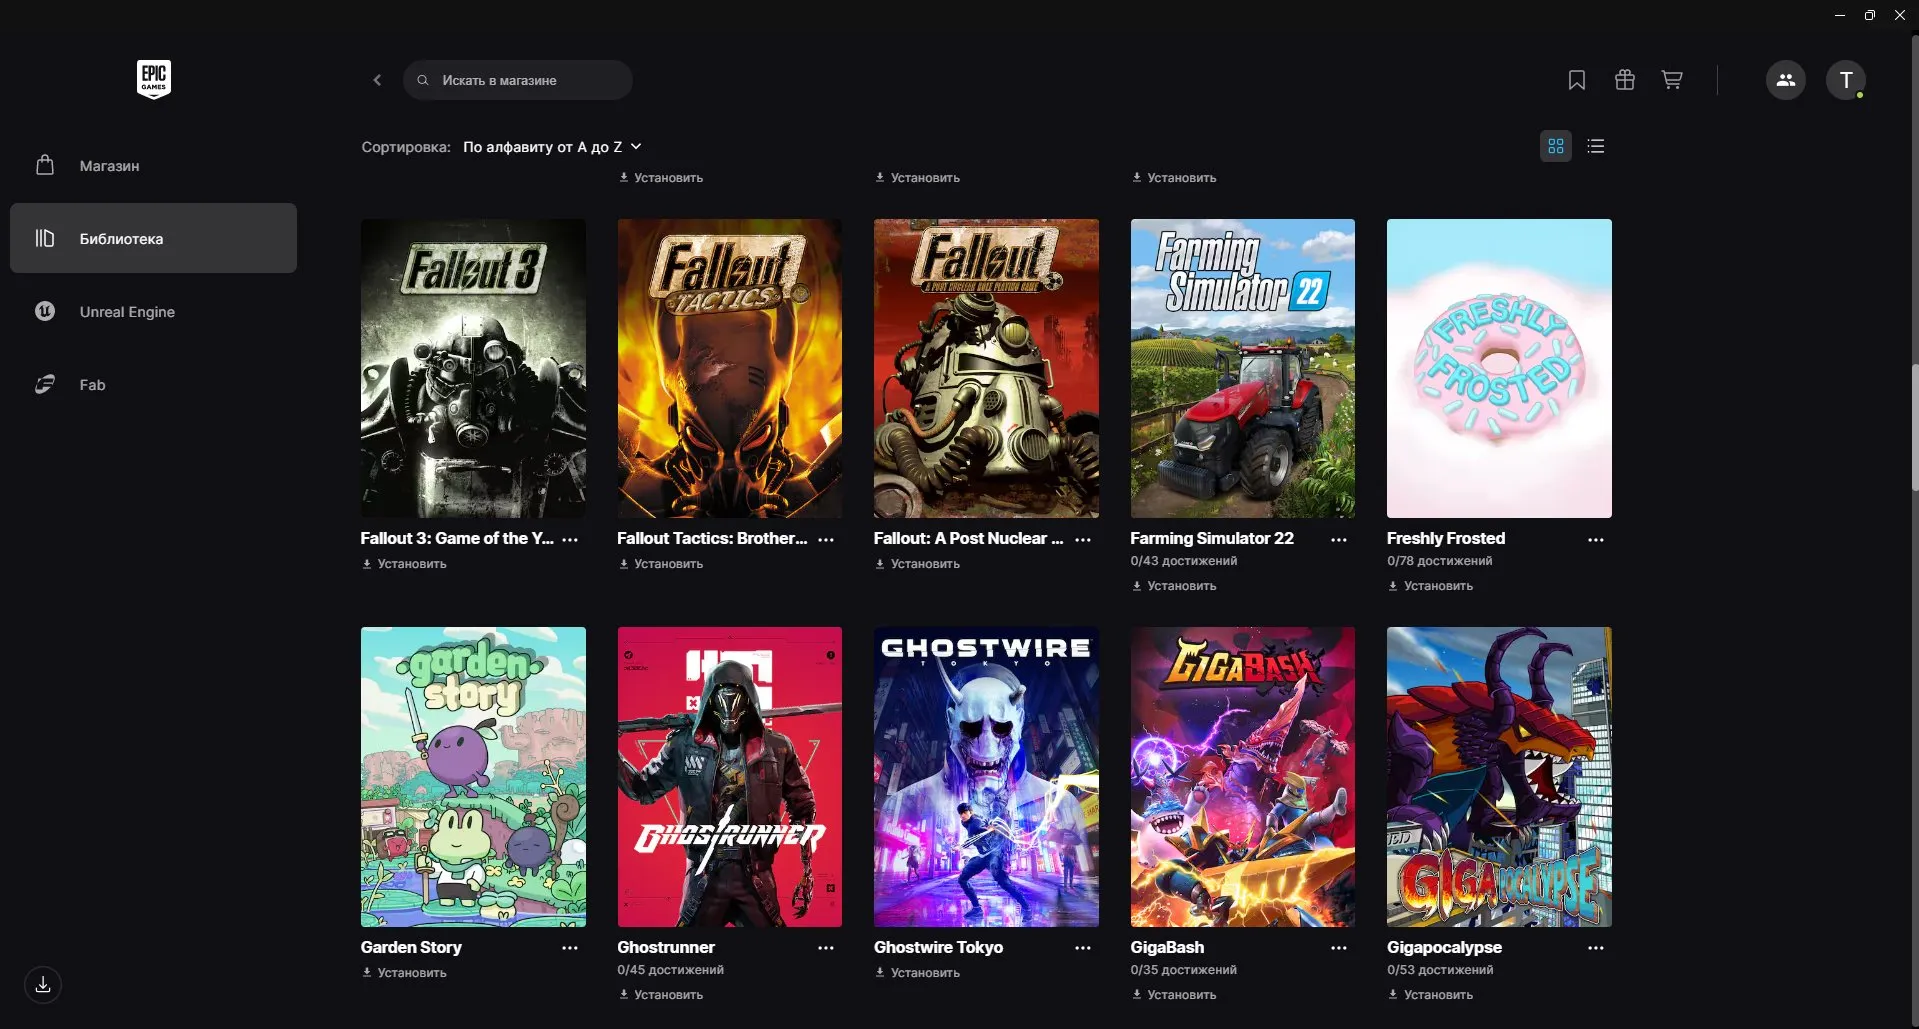The width and height of the screenshot is (1919, 1029).
Task: Open options menu for Freshly Frosted
Action: click(x=1596, y=539)
